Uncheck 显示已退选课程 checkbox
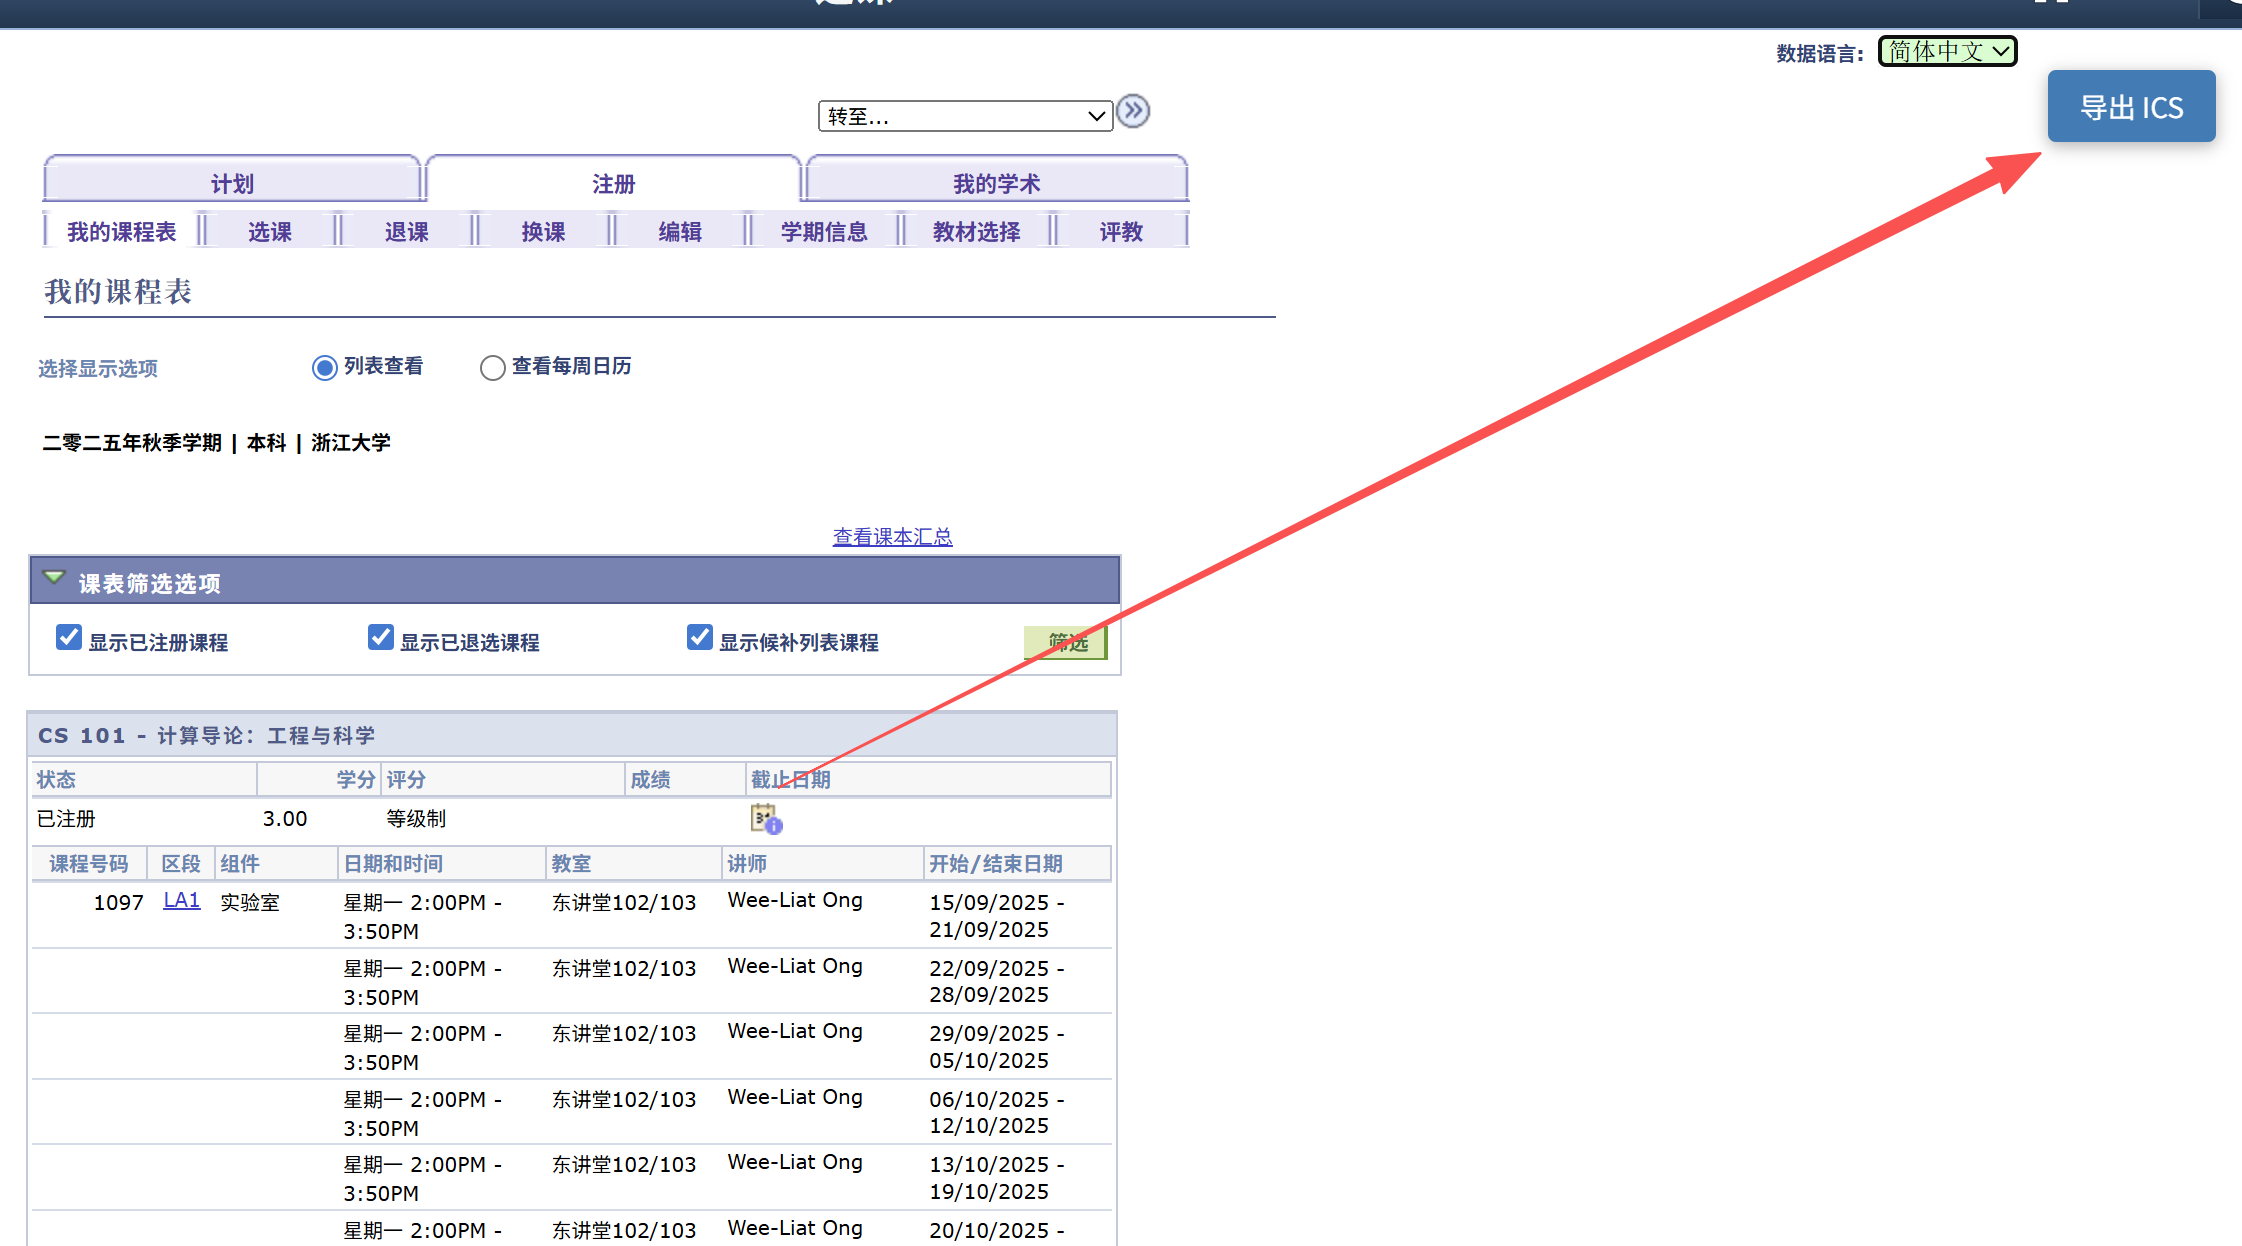This screenshot has height=1246, width=2242. point(381,638)
